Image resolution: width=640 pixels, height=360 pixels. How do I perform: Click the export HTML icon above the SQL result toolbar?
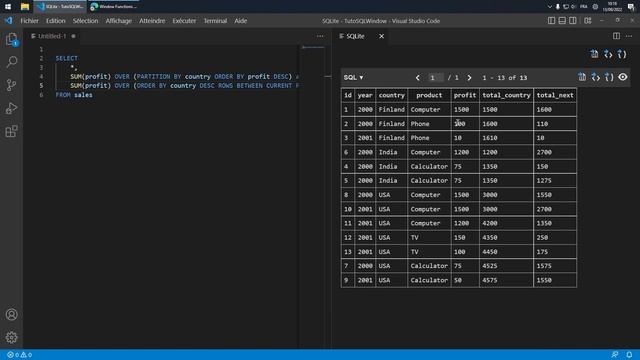click(x=608, y=54)
